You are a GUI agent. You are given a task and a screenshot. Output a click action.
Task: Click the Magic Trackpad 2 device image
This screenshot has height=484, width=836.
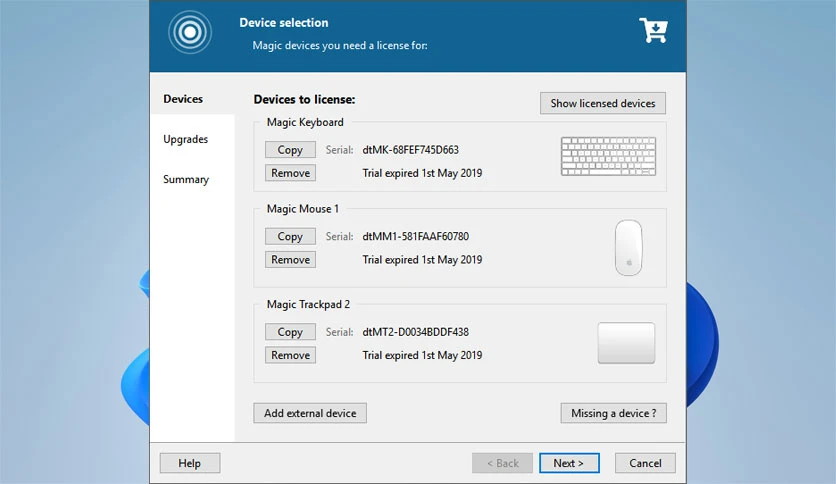tap(626, 343)
